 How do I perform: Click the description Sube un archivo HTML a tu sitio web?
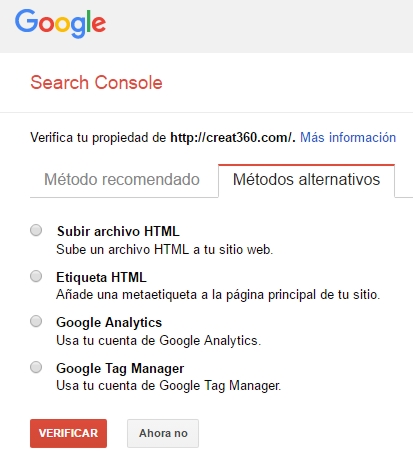165,249
